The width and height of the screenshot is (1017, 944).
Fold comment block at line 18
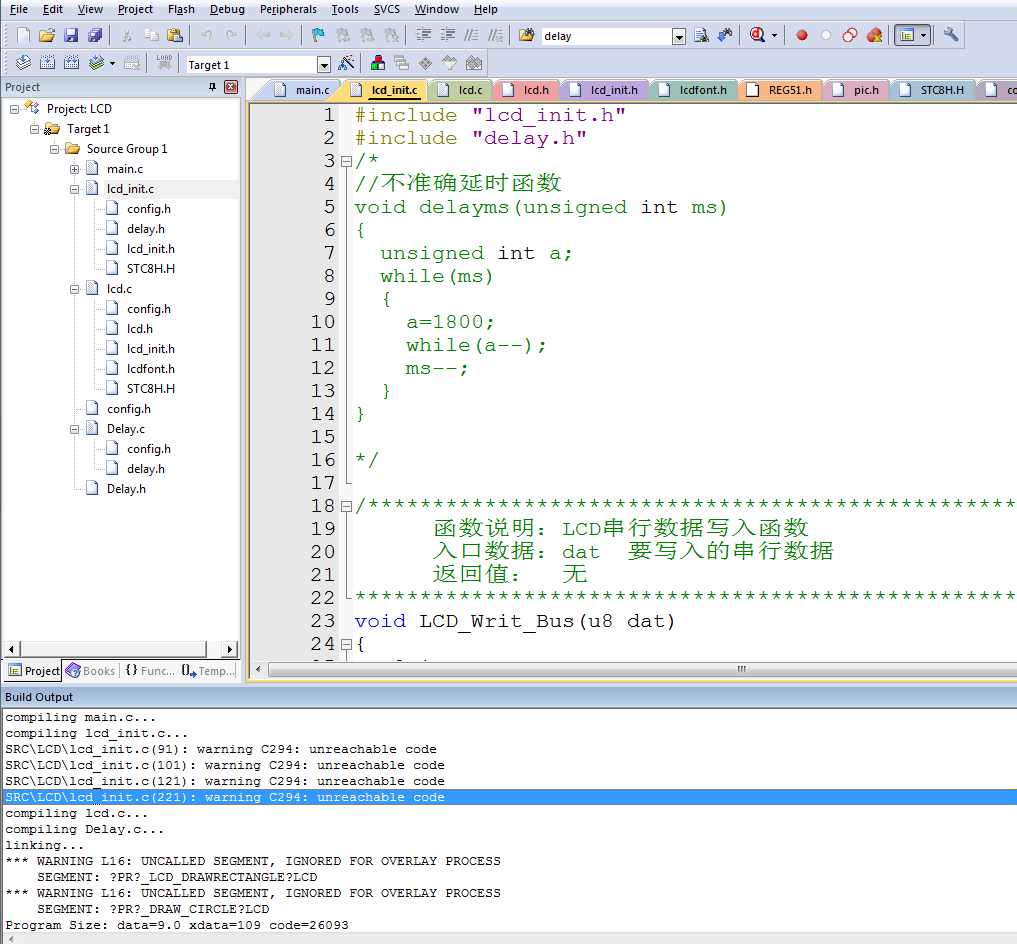pos(346,506)
